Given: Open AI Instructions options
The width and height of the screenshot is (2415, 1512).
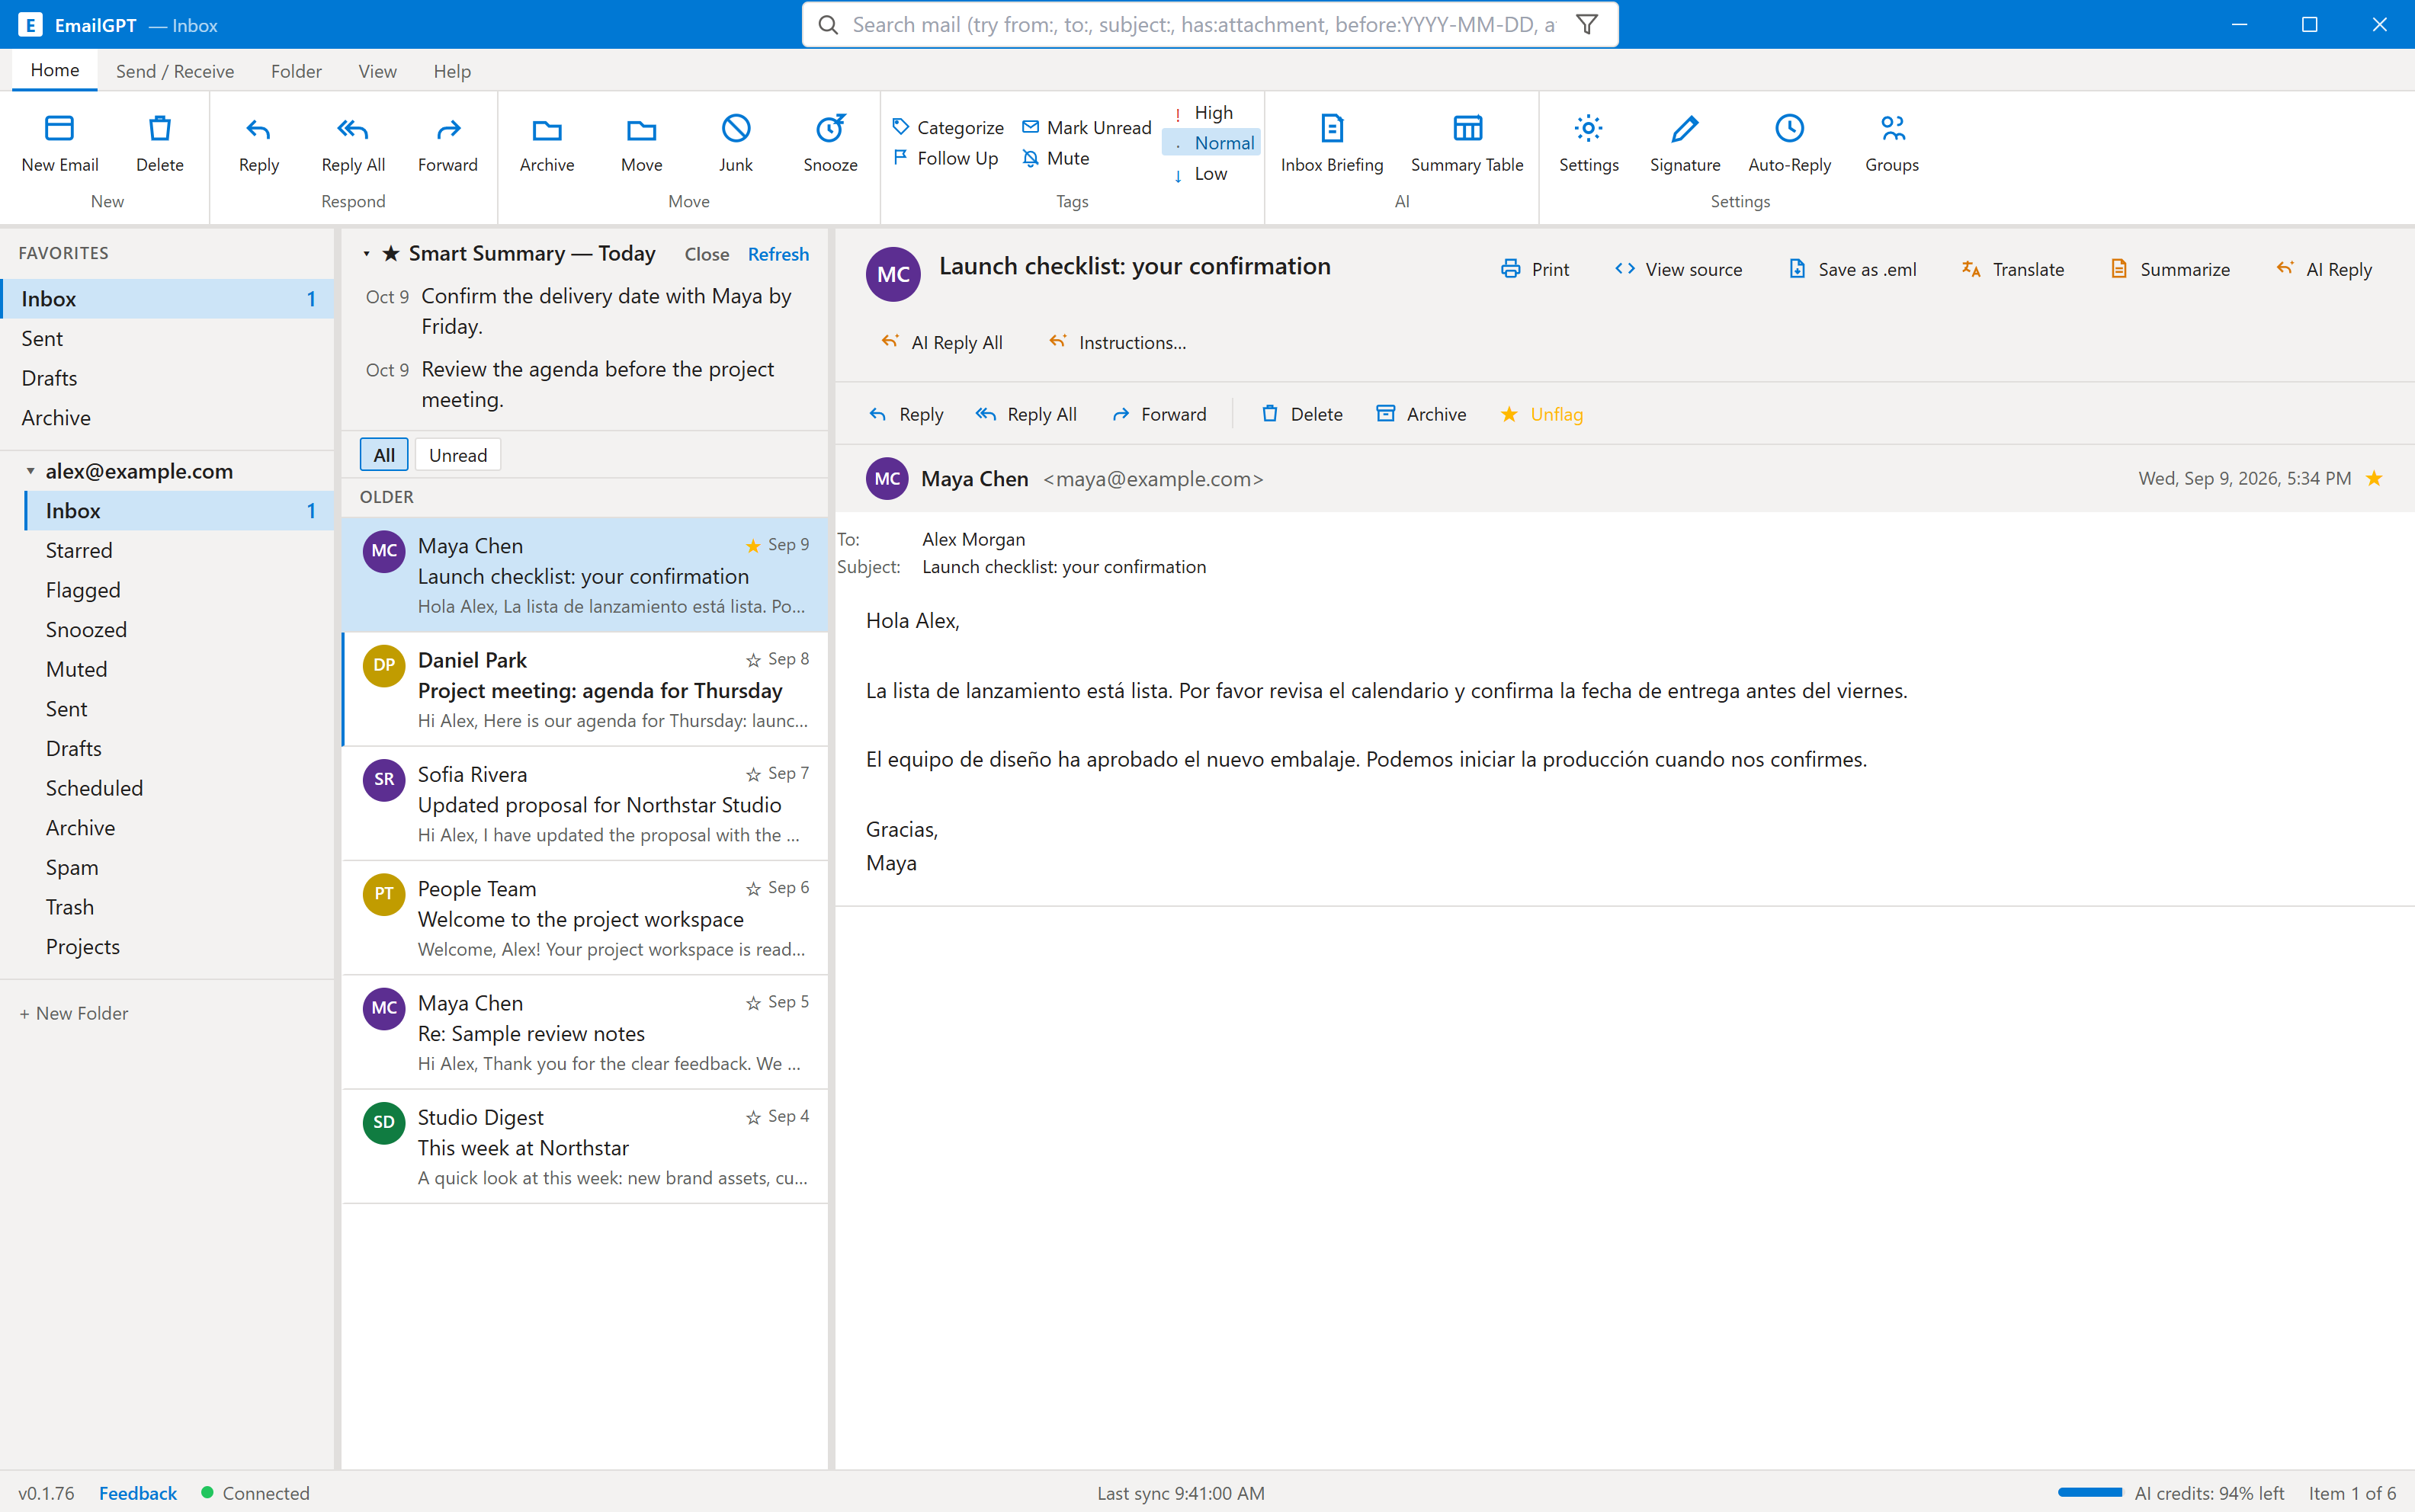Looking at the screenshot, I should (1117, 342).
